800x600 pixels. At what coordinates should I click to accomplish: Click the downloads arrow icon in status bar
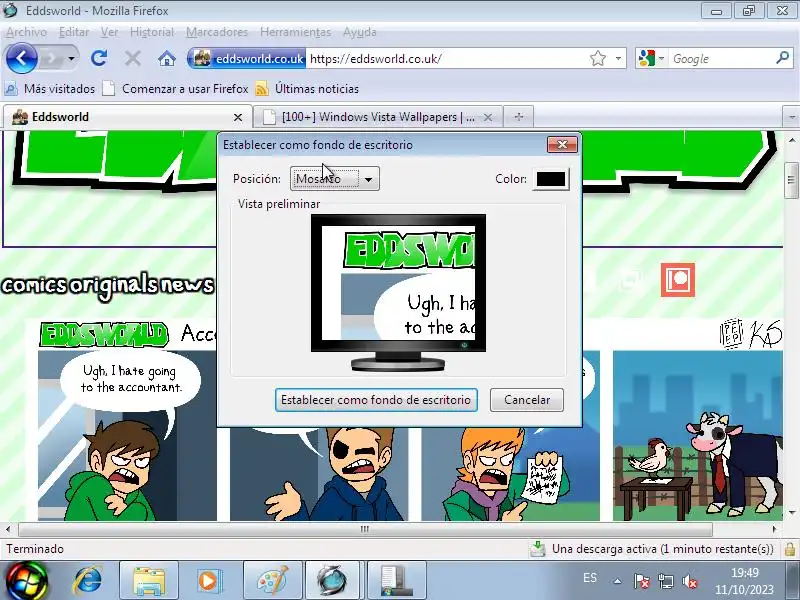[538, 549]
